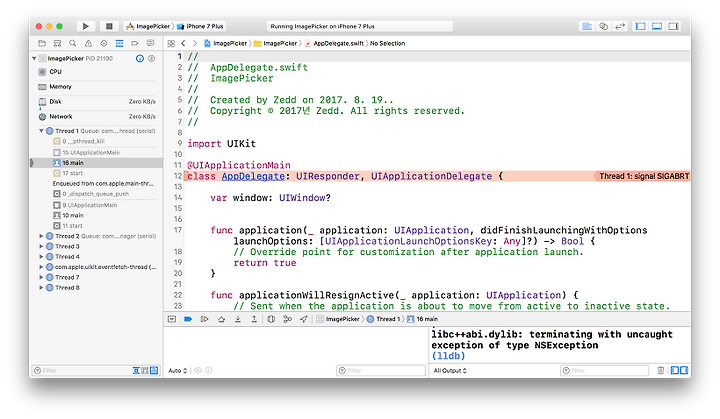Click the Thread 1: signal SIGABRT annotation
720x419 pixels.
(642, 176)
